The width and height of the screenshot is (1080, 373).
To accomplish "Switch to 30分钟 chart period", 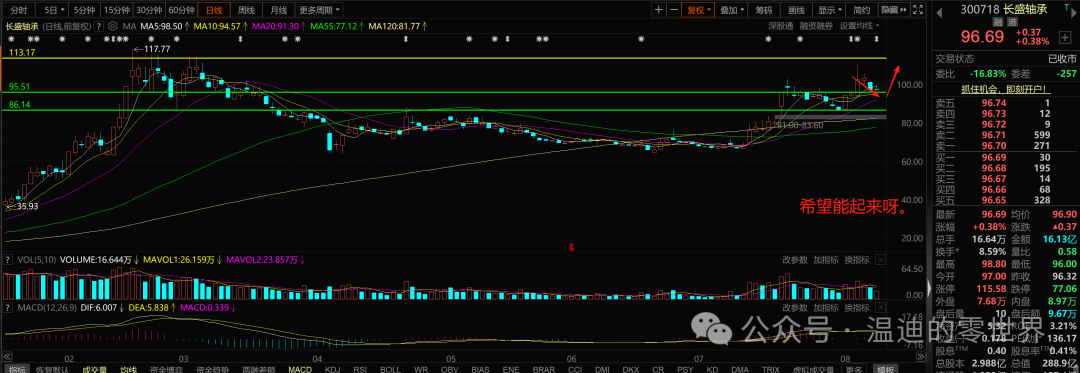I will [149, 10].
